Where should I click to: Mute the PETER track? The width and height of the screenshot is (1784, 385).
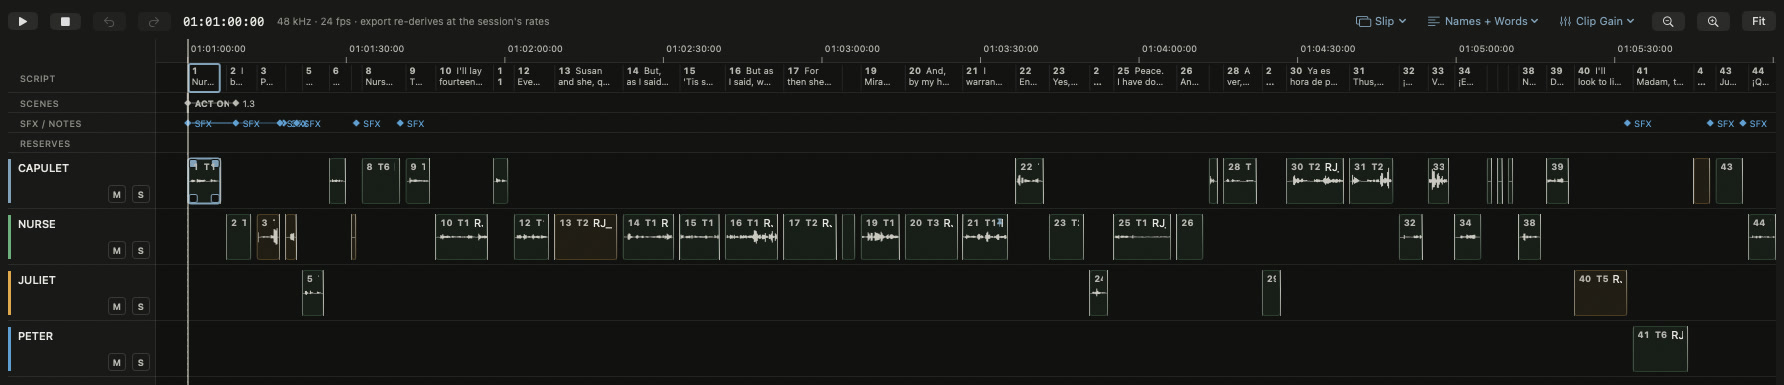pyautogui.click(x=117, y=363)
